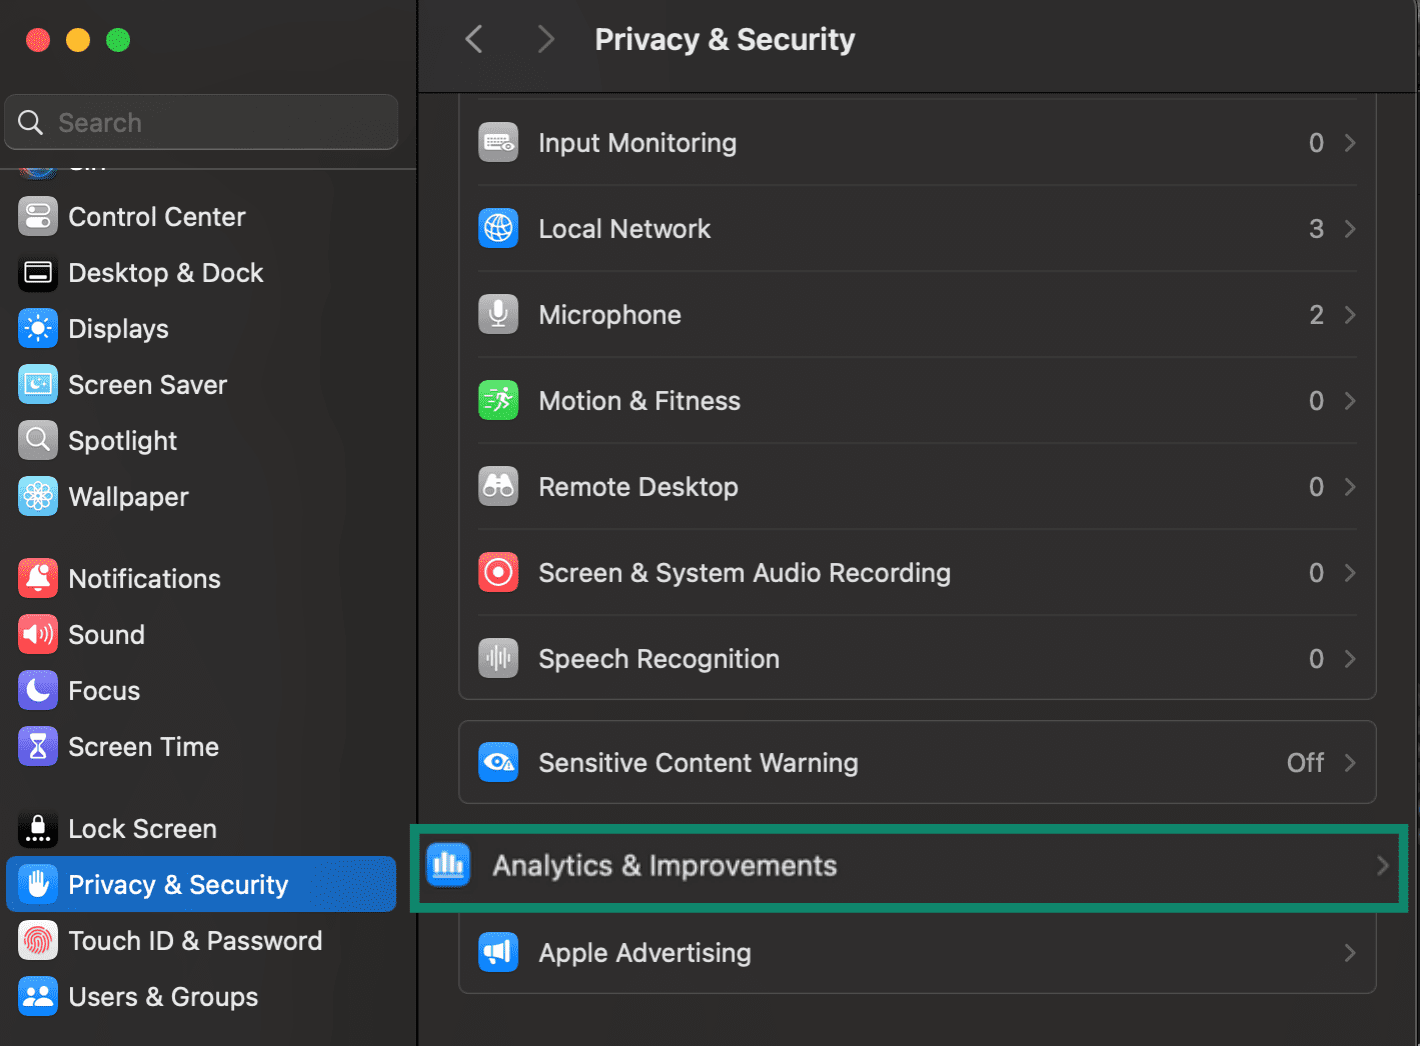Click the Sensitive Content Warning eye icon
Screen dimensions: 1420x1046
pyautogui.click(x=498, y=762)
